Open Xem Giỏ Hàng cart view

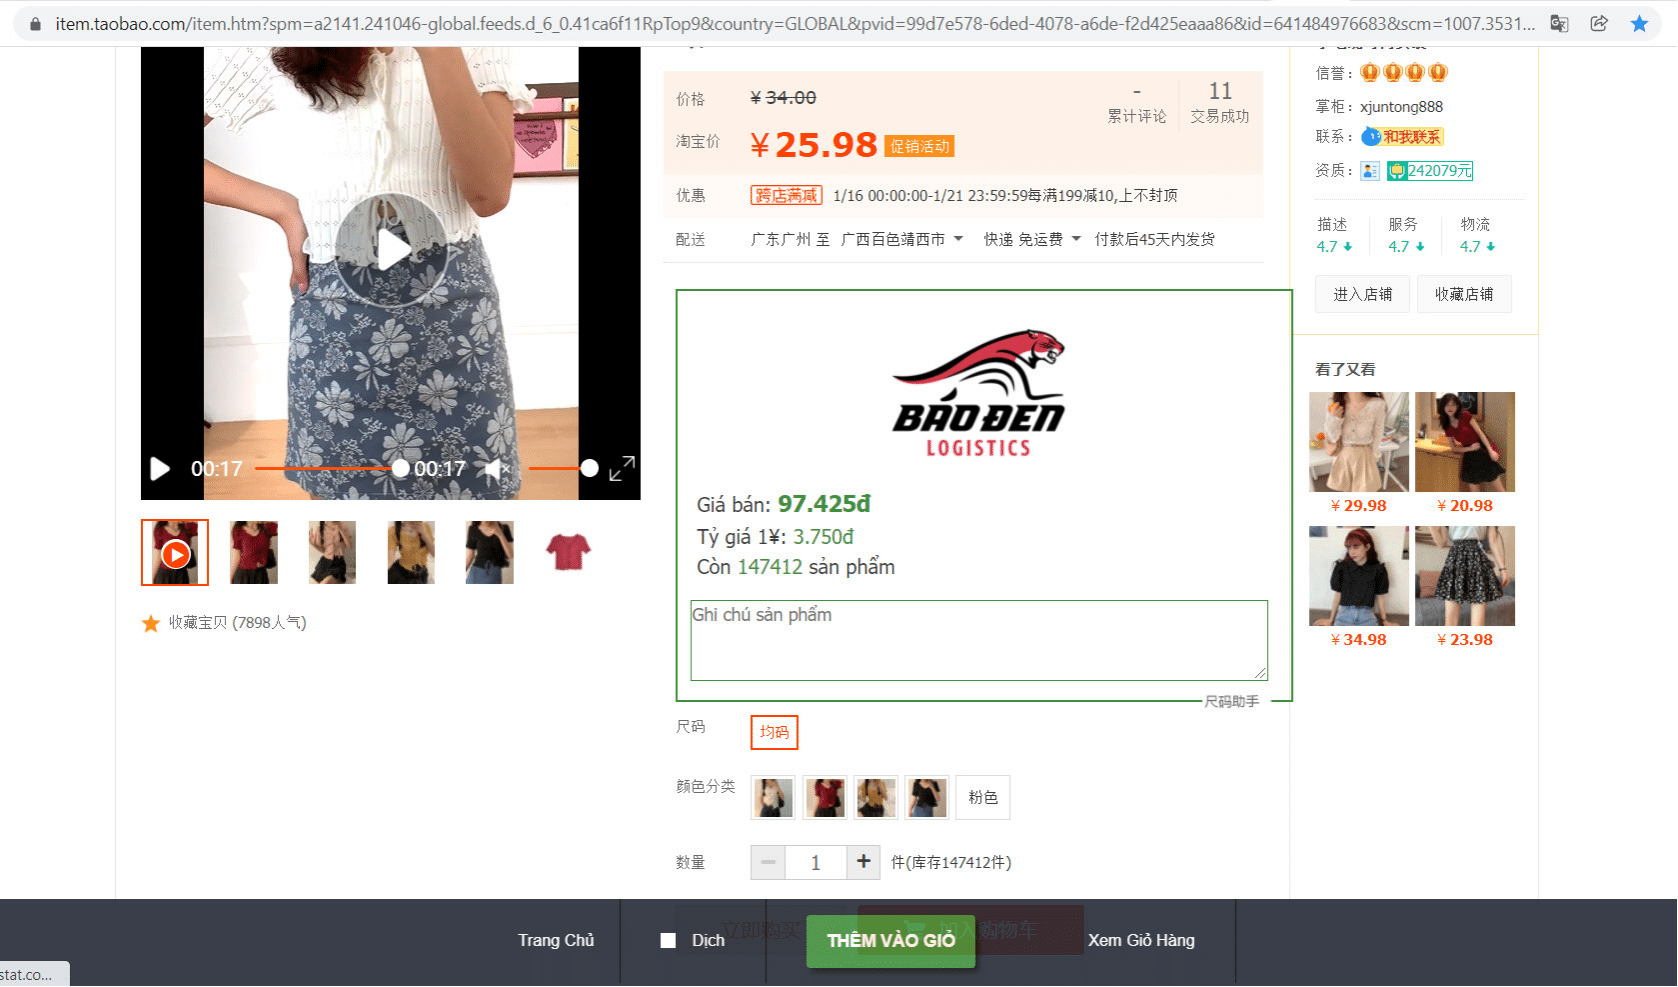(x=1140, y=940)
